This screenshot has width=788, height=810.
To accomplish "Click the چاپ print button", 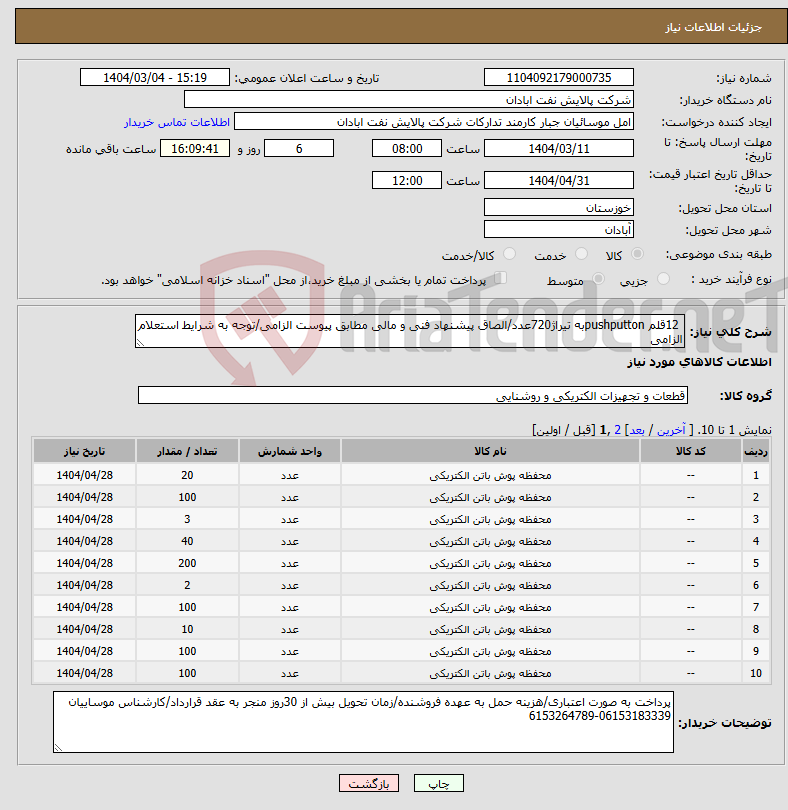I will [439, 783].
